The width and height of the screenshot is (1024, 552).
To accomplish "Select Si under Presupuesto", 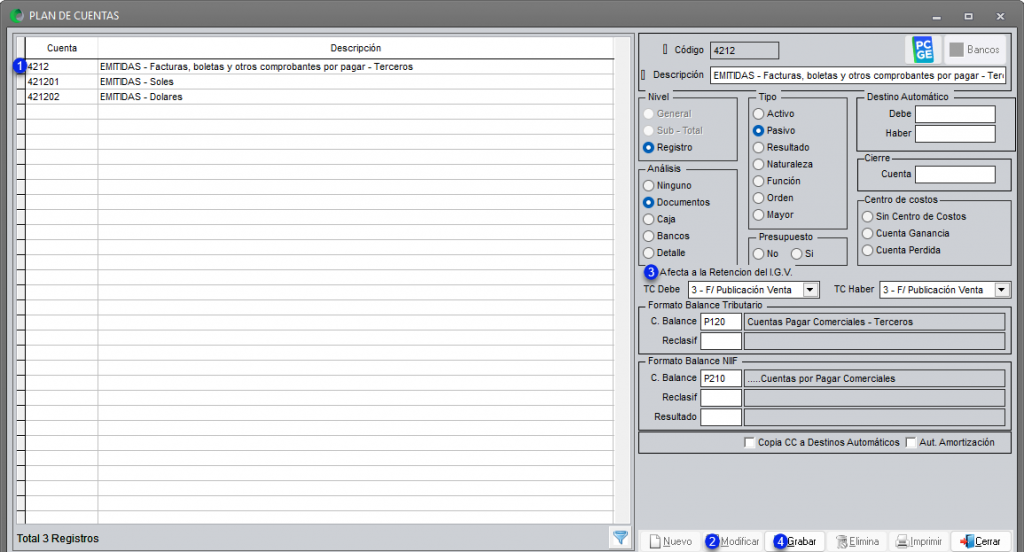I will click(x=796, y=253).
